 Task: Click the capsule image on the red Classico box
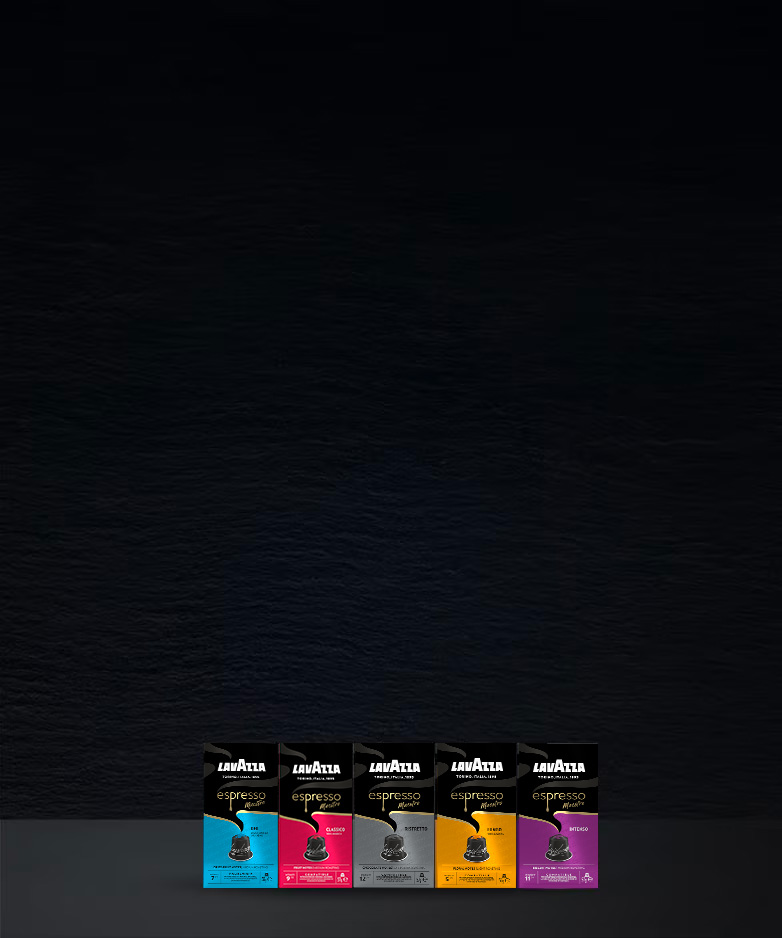(315, 847)
